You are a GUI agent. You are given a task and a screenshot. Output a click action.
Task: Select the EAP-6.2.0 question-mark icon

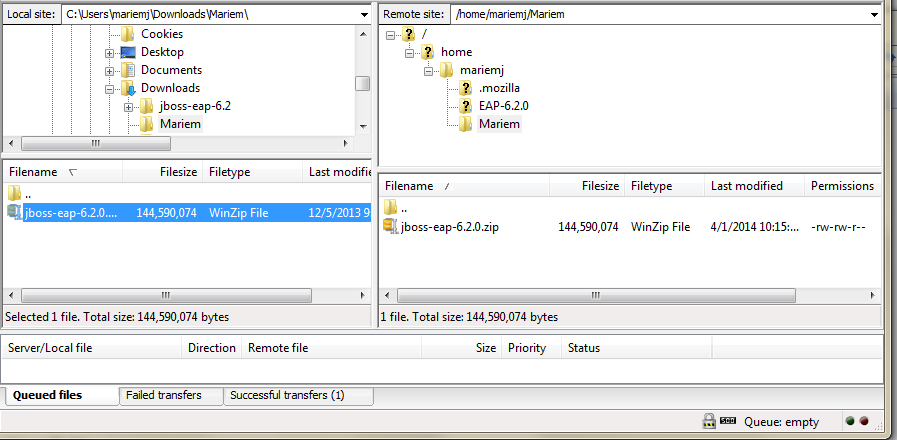click(465, 106)
